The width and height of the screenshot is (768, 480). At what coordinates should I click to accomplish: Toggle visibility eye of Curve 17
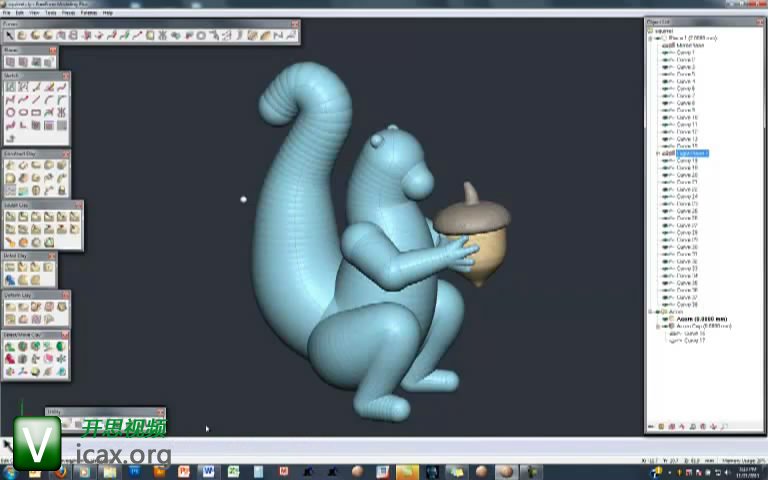pos(673,341)
